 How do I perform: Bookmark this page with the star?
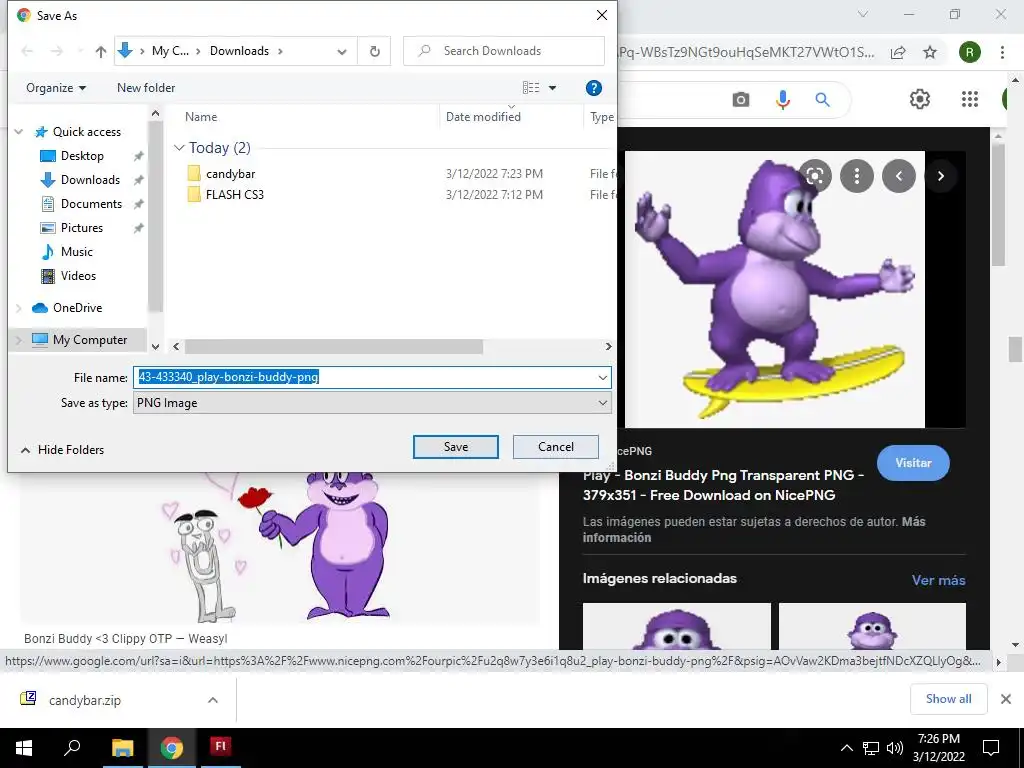point(930,53)
